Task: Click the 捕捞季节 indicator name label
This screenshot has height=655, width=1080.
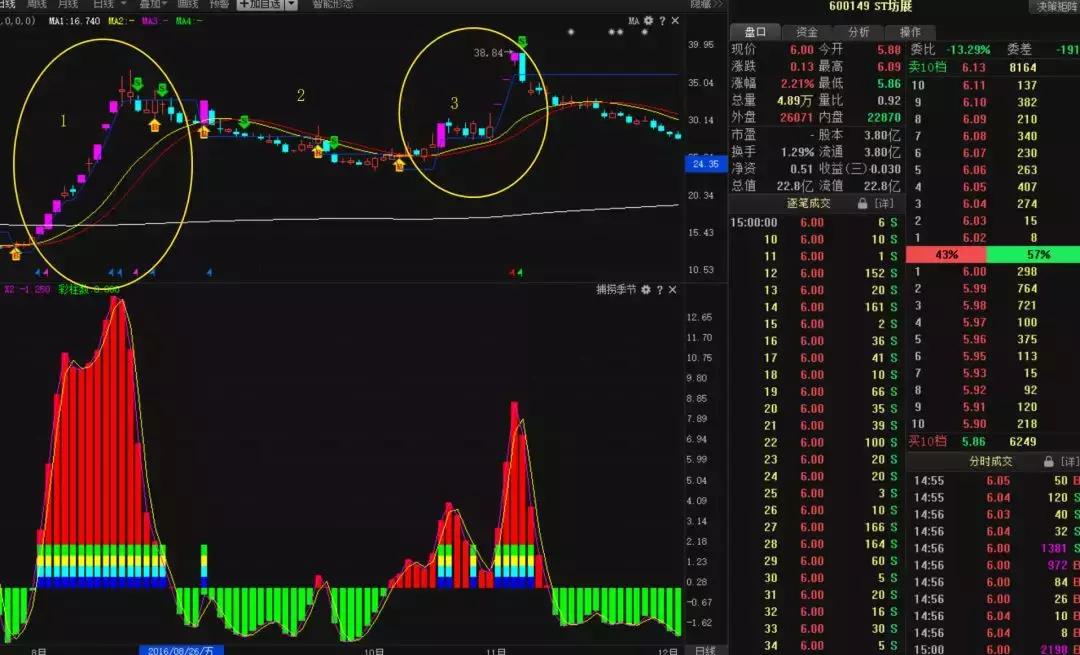Action: [616, 290]
